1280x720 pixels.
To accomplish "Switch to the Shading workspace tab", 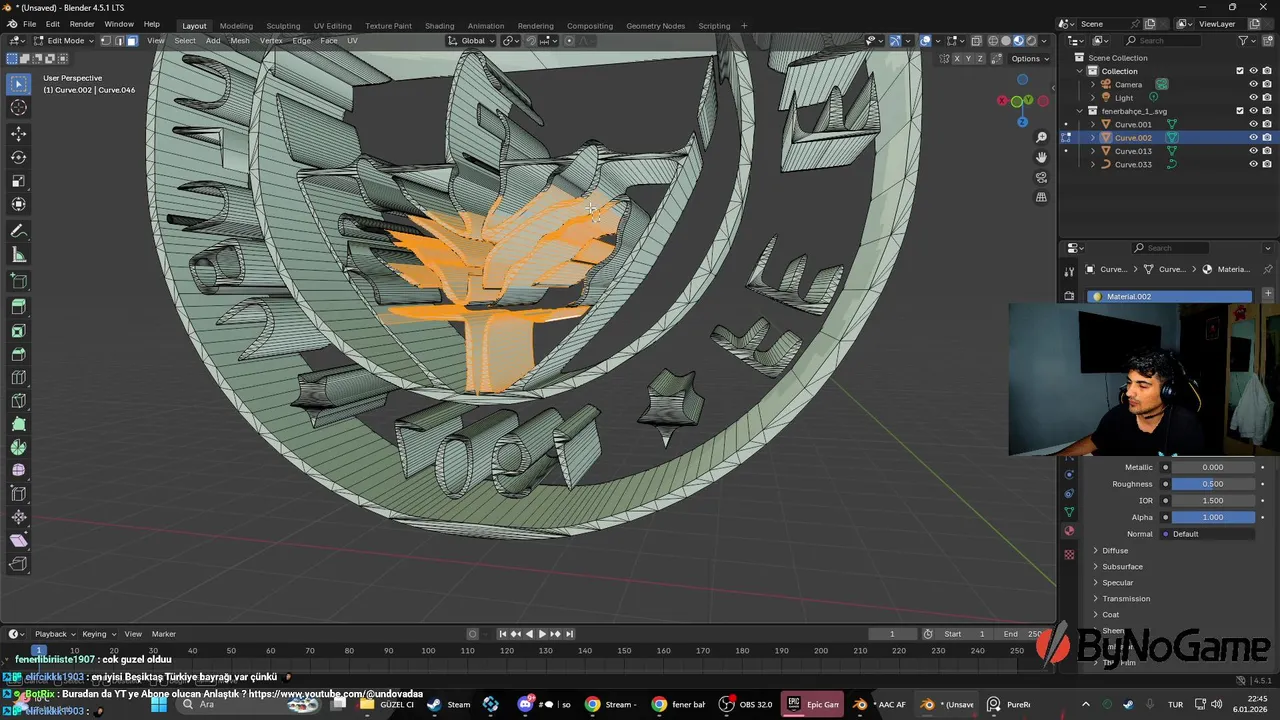I will (x=439, y=25).
